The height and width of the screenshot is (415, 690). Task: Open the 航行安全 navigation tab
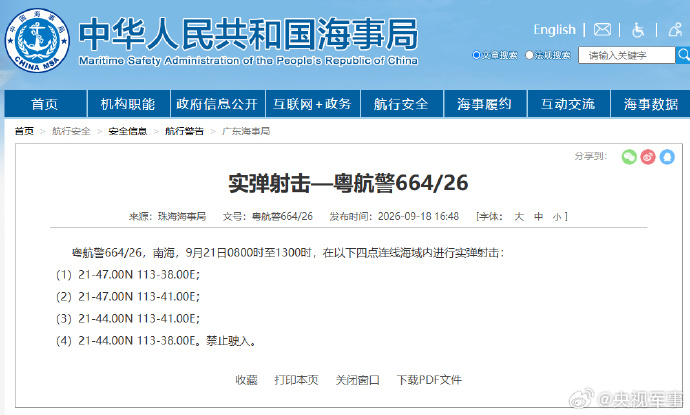coord(402,104)
